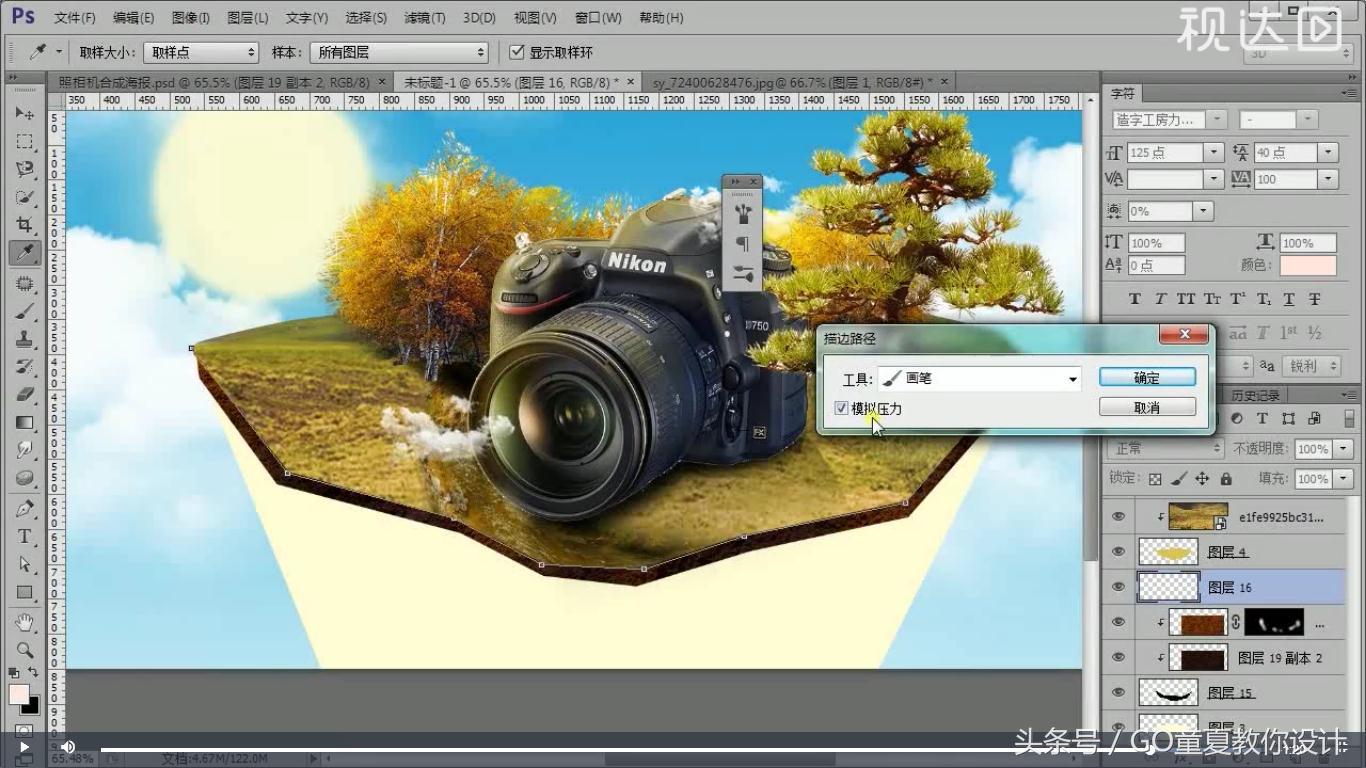
Task: Open the 画笔 tool dropdown in the dialog
Action: (x=1071, y=378)
